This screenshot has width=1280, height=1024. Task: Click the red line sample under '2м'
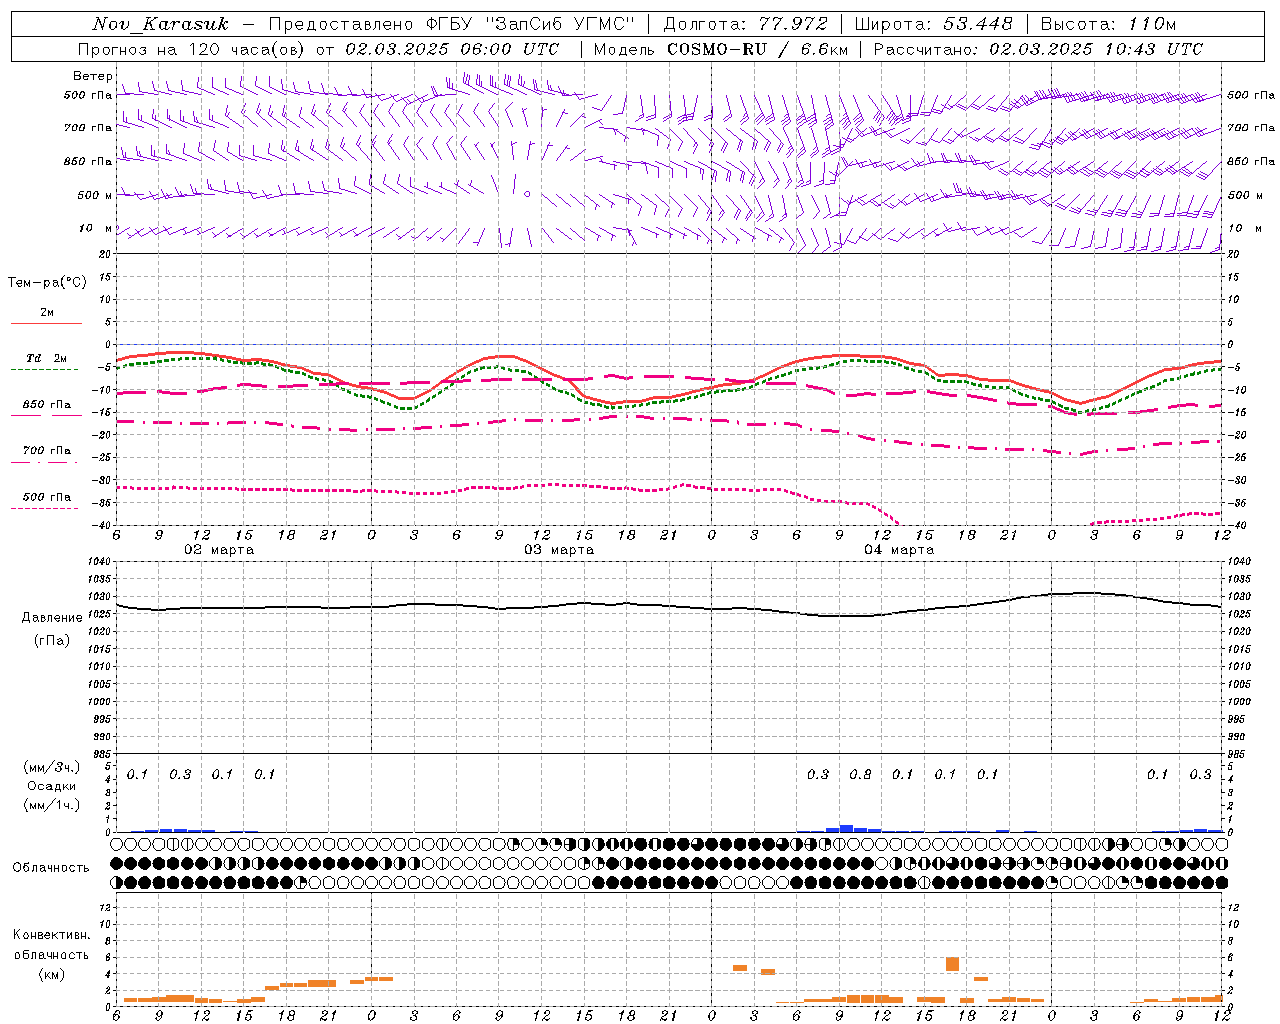tap(46, 323)
